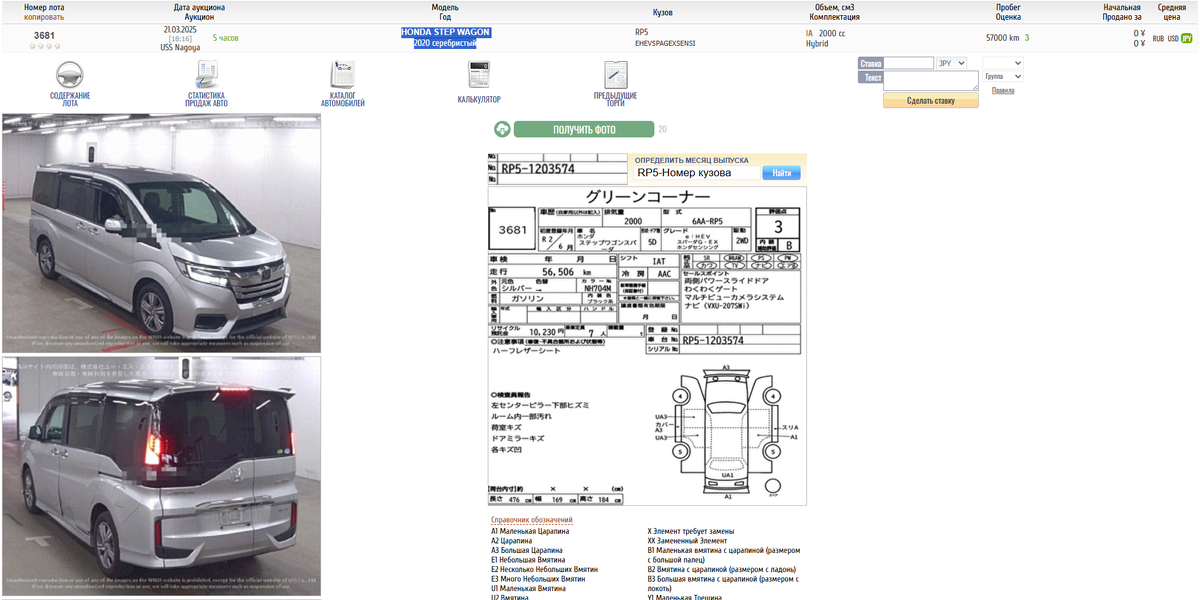
Task: Click the lot rating stars under 3681
Action: [44, 46]
